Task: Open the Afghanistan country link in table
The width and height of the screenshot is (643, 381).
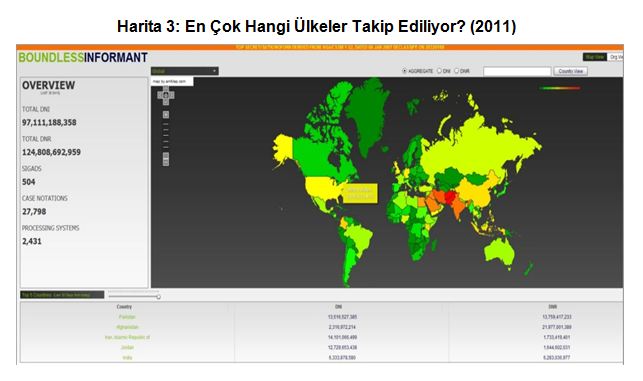Action: pyautogui.click(x=127, y=327)
